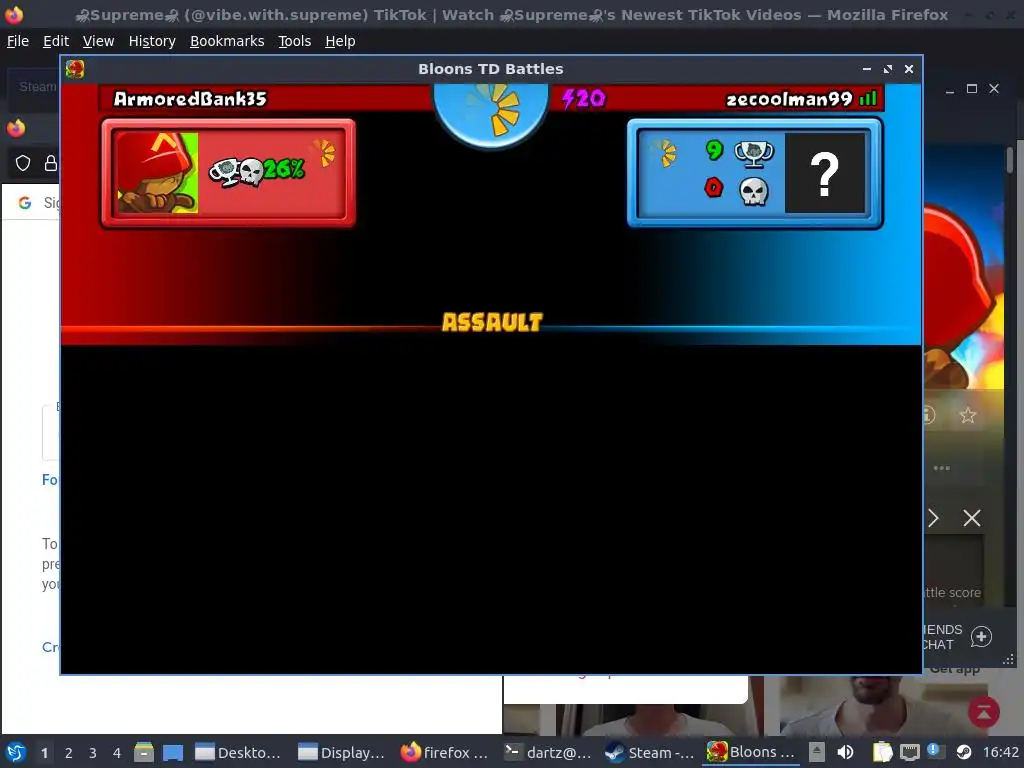The width and height of the screenshot is (1024, 768).
Task: Click the taskbar clock 16:42
Action: point(1000,752)
